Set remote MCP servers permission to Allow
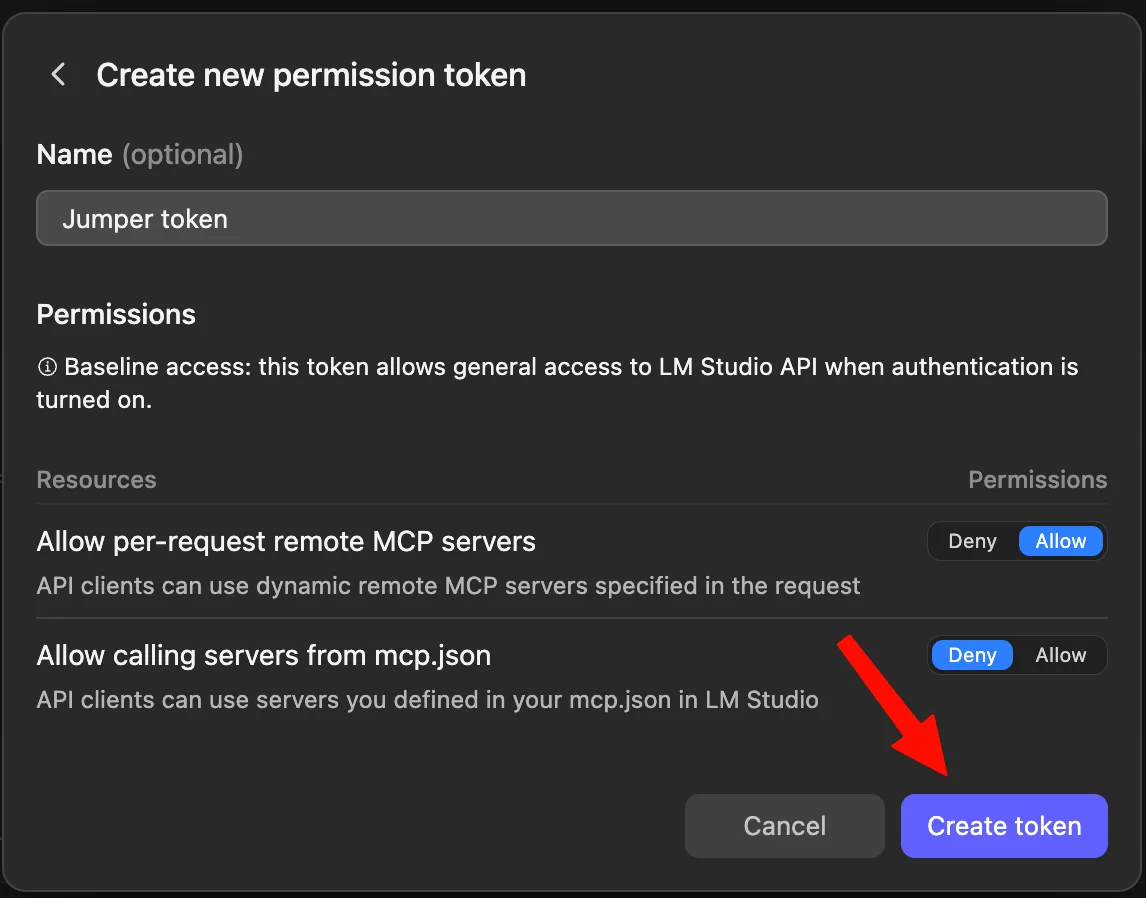 (x=1060, y=541)
